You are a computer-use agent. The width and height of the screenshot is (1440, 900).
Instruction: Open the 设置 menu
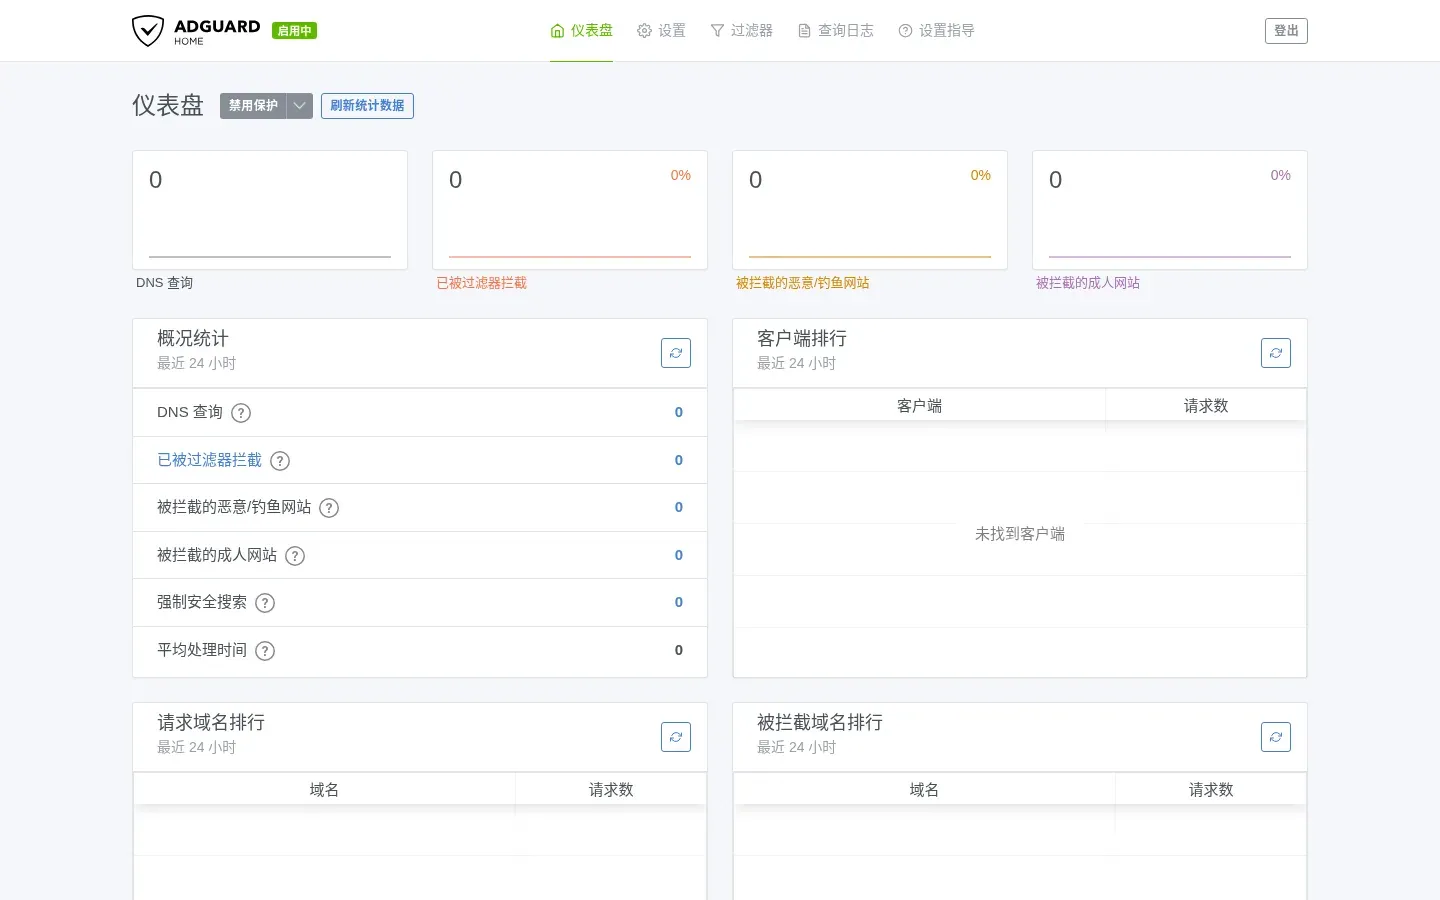pos(661,31)
